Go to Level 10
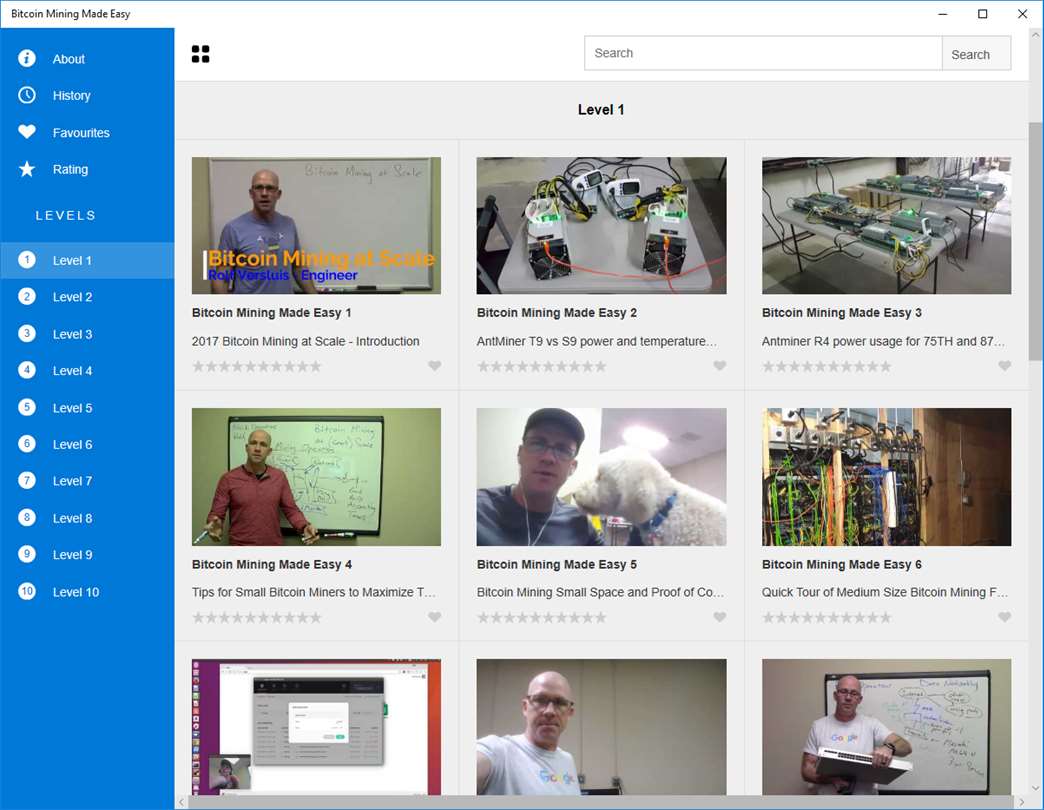 coord(87,592)
